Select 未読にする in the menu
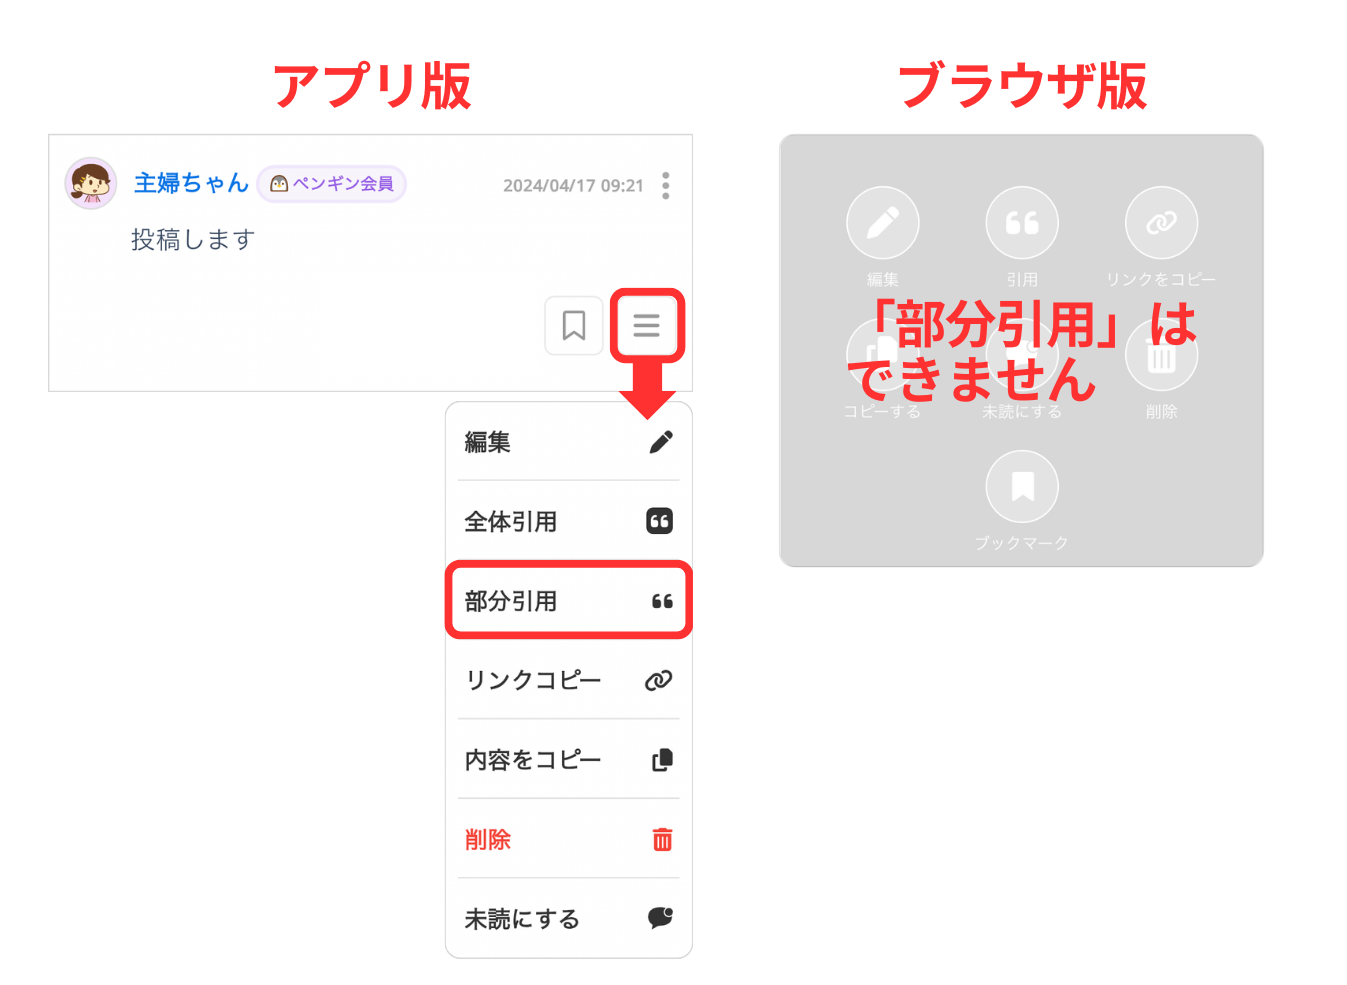This screenshot has width=1347, height=985. coord(568,918)
